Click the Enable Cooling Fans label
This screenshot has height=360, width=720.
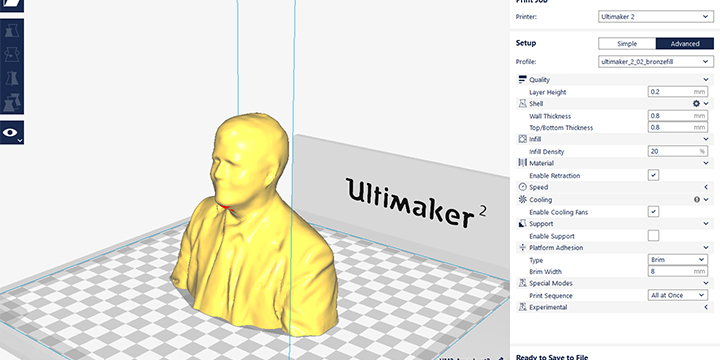(558, 212)
